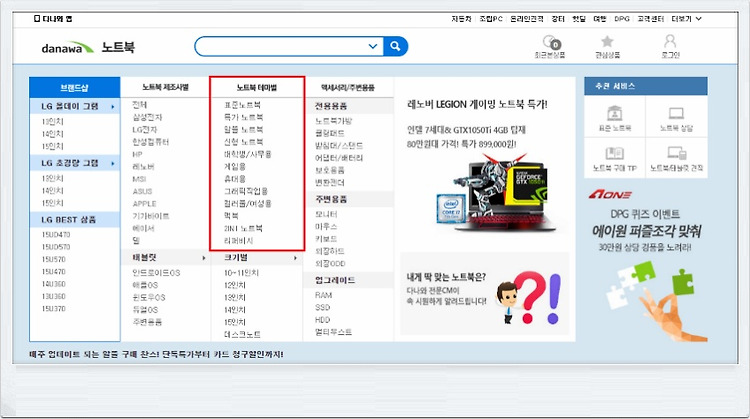
Task: Select HP under manufacturers
Action: coord(137,154)
